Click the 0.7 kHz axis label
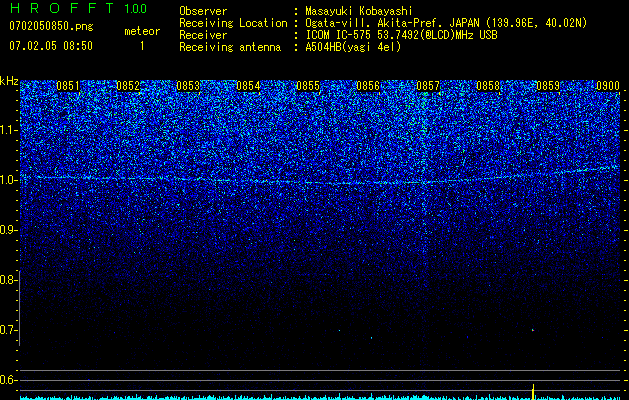 tap(9, 330)
